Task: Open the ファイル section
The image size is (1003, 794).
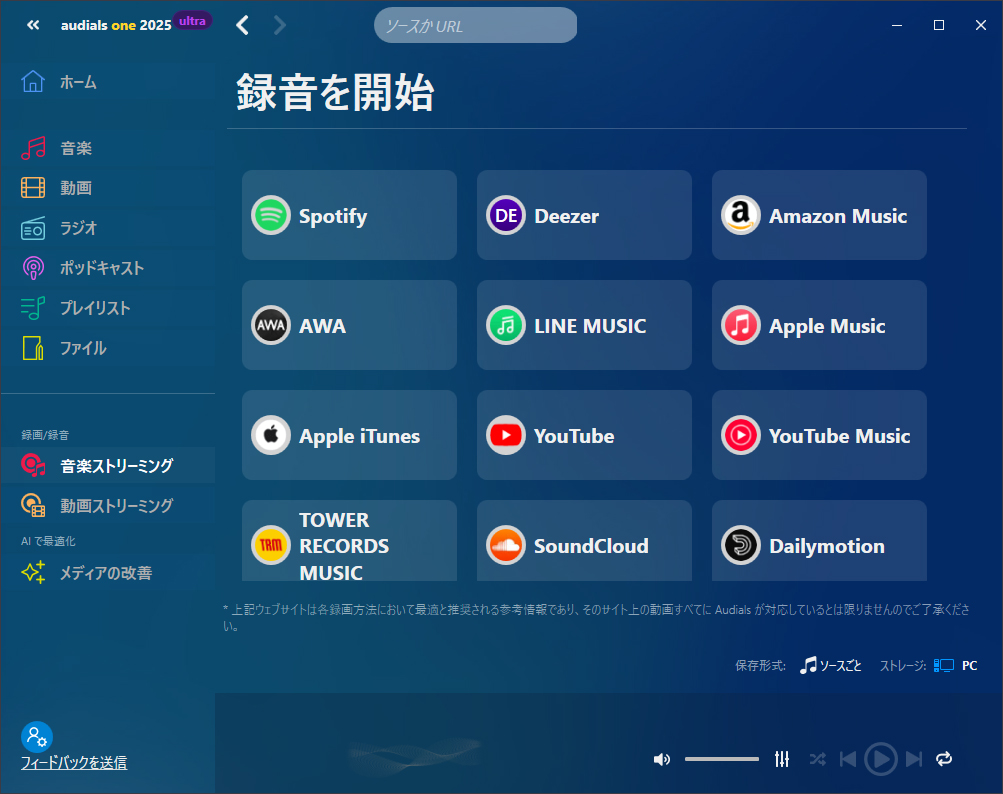Action: (x=107, y=348)
